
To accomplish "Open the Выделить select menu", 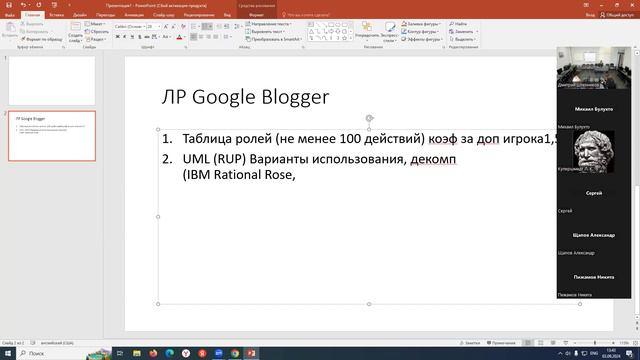I will pyautogui.click(x=462, y=39).
